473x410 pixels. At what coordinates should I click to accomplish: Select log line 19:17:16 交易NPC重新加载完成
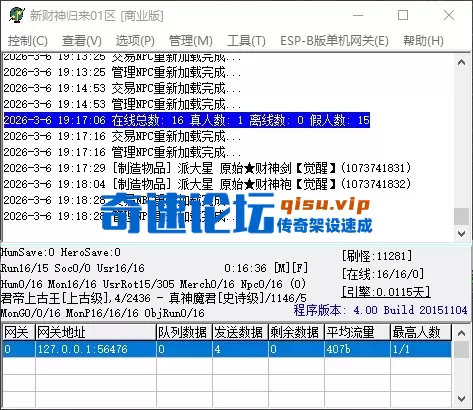122,136
